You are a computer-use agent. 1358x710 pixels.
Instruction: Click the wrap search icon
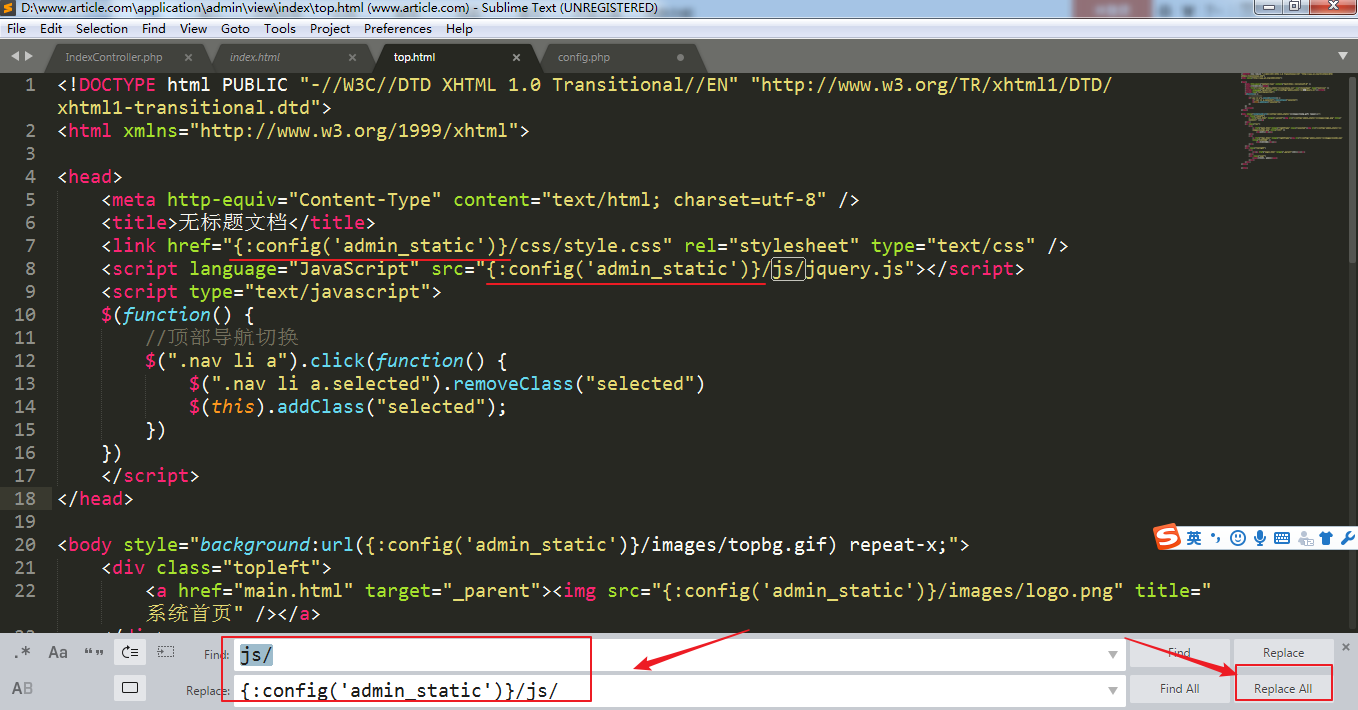pos(129,653)
